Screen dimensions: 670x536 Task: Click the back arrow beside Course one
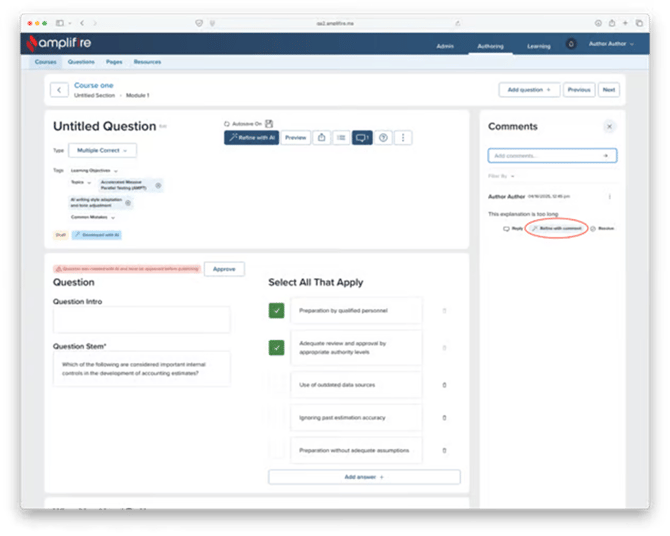point(59,90)
